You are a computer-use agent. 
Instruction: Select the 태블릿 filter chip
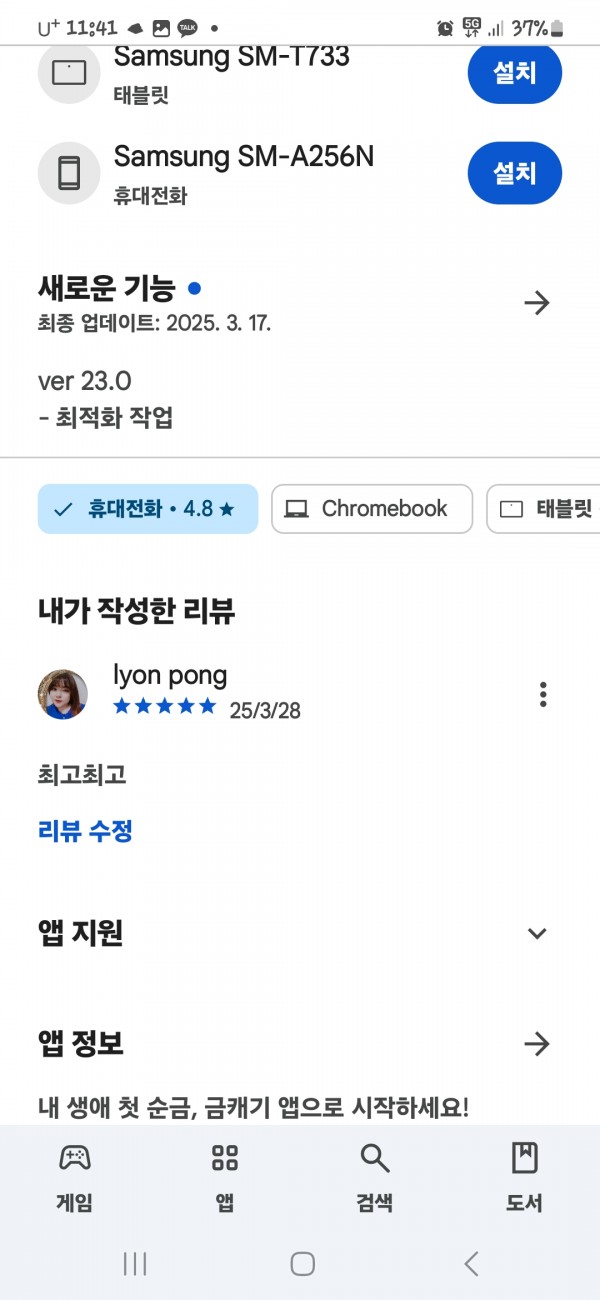543,509
